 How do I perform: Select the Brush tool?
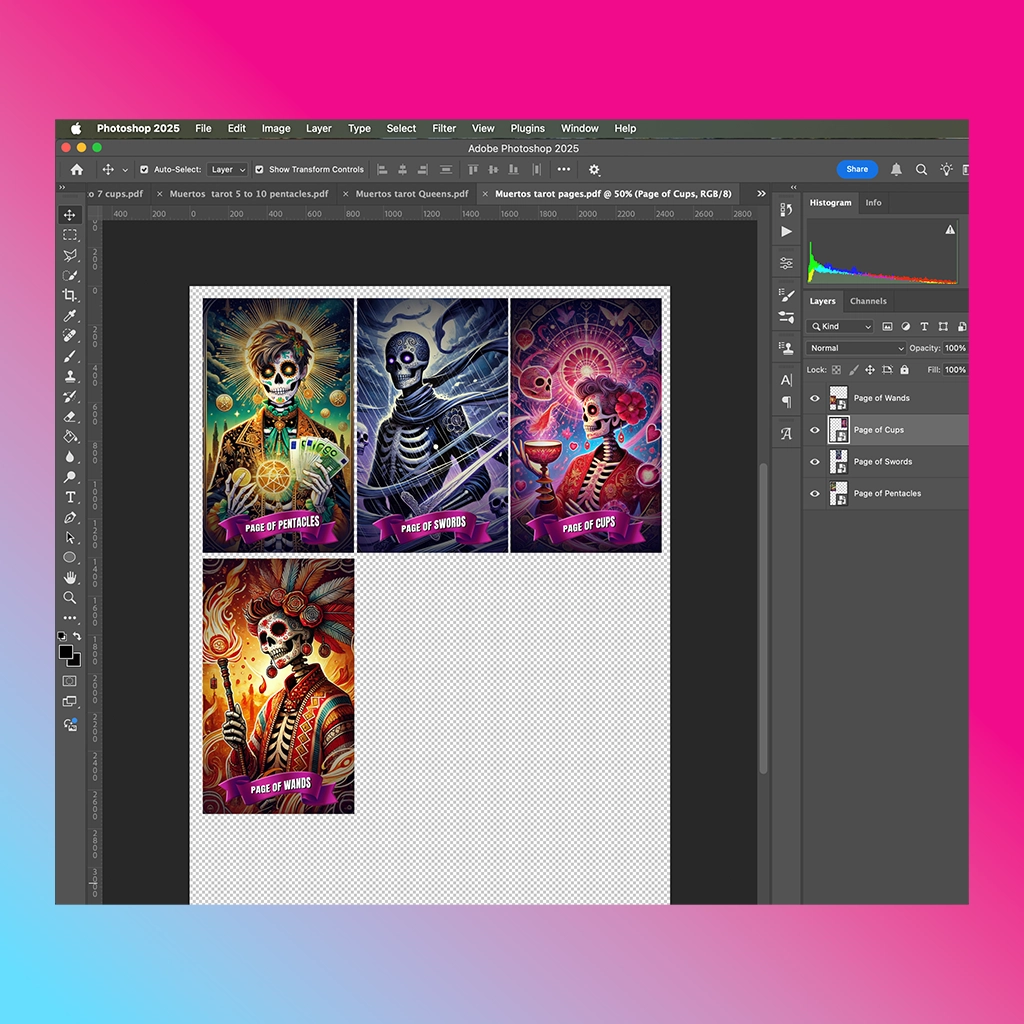tap(70, 356)
